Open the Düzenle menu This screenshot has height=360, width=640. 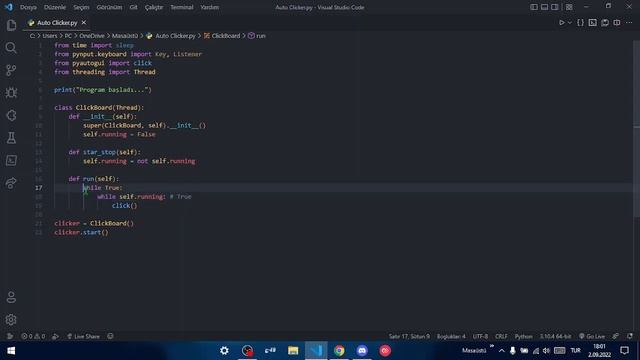click(x=55, y=7)
